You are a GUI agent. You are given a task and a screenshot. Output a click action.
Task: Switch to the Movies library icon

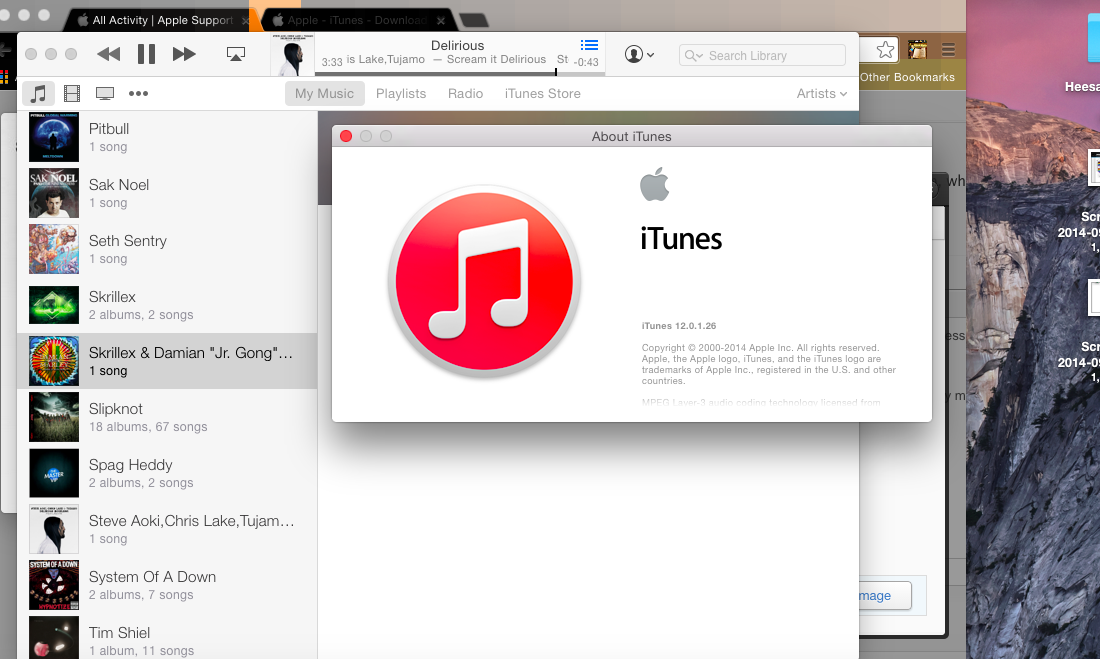tap(72, 93)
